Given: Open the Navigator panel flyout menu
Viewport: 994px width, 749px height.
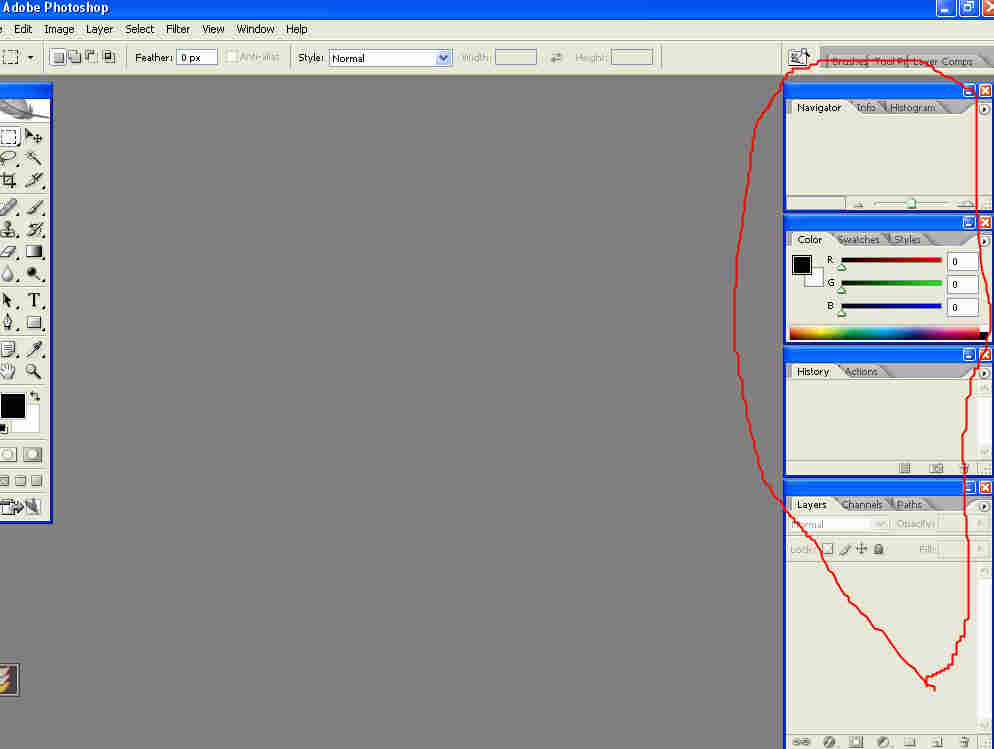Looking at the screenshot, I should click(x=984, y=109).
